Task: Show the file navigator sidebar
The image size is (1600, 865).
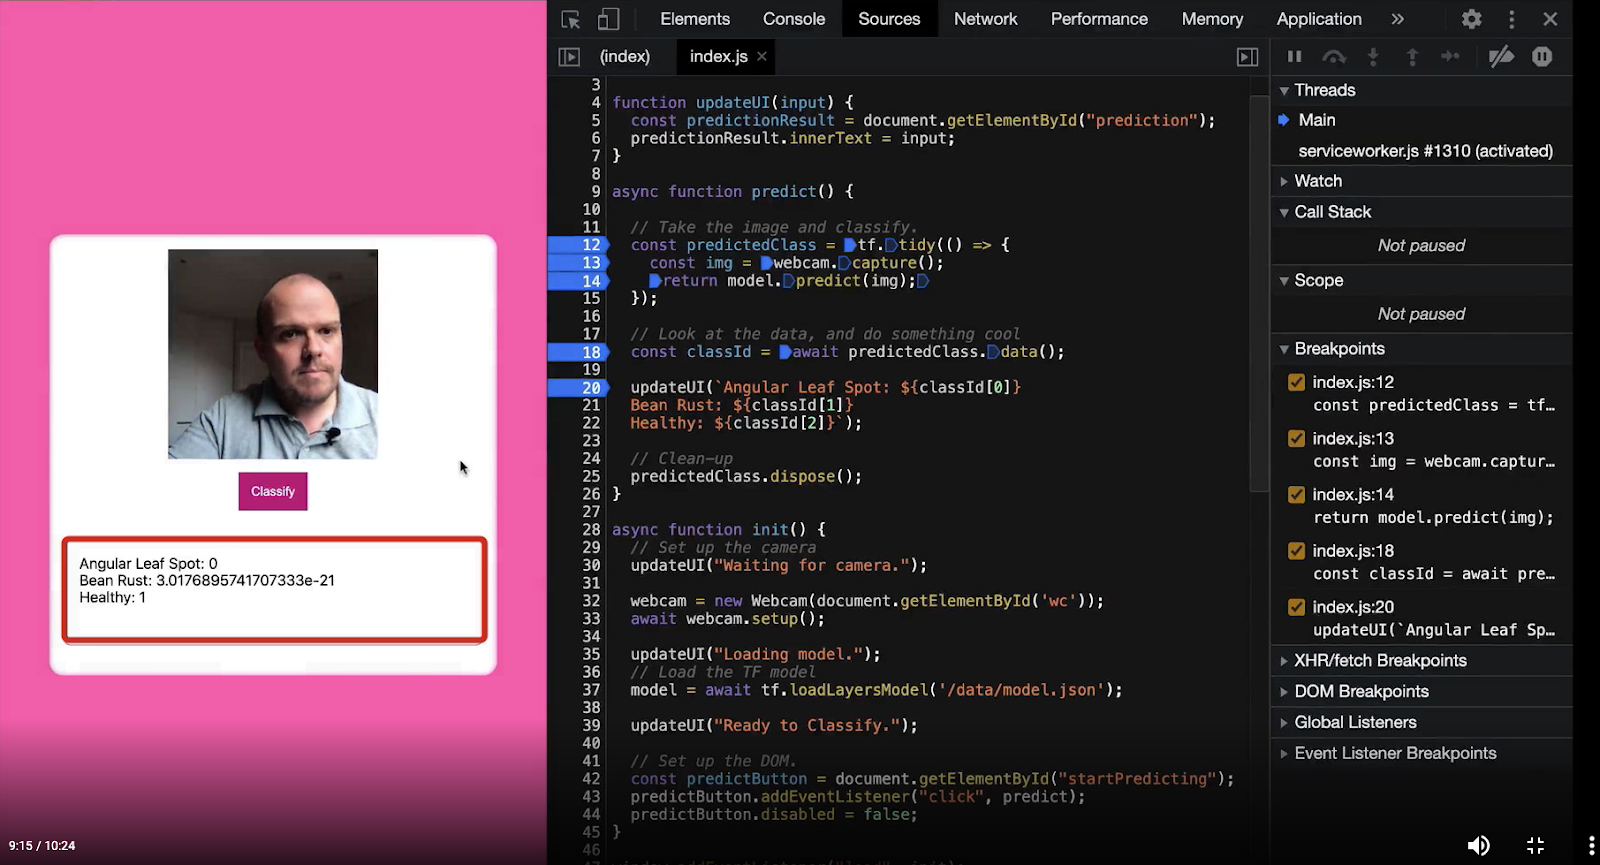Action: pyautogui.click(x=569, y=57)
